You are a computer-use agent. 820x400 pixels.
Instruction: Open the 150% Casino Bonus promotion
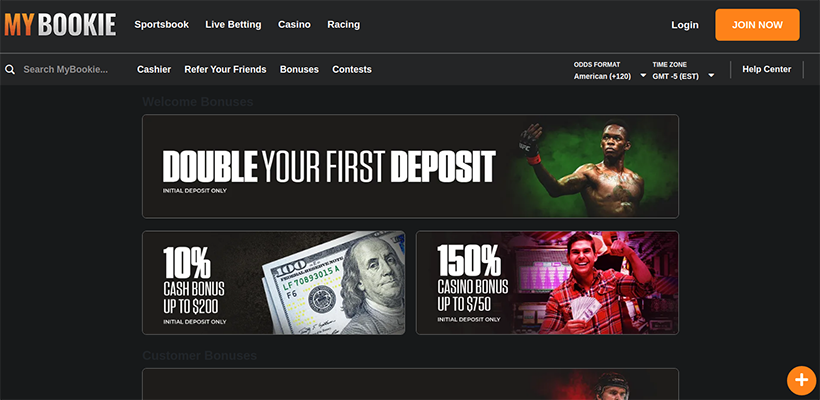coord(547,282)
